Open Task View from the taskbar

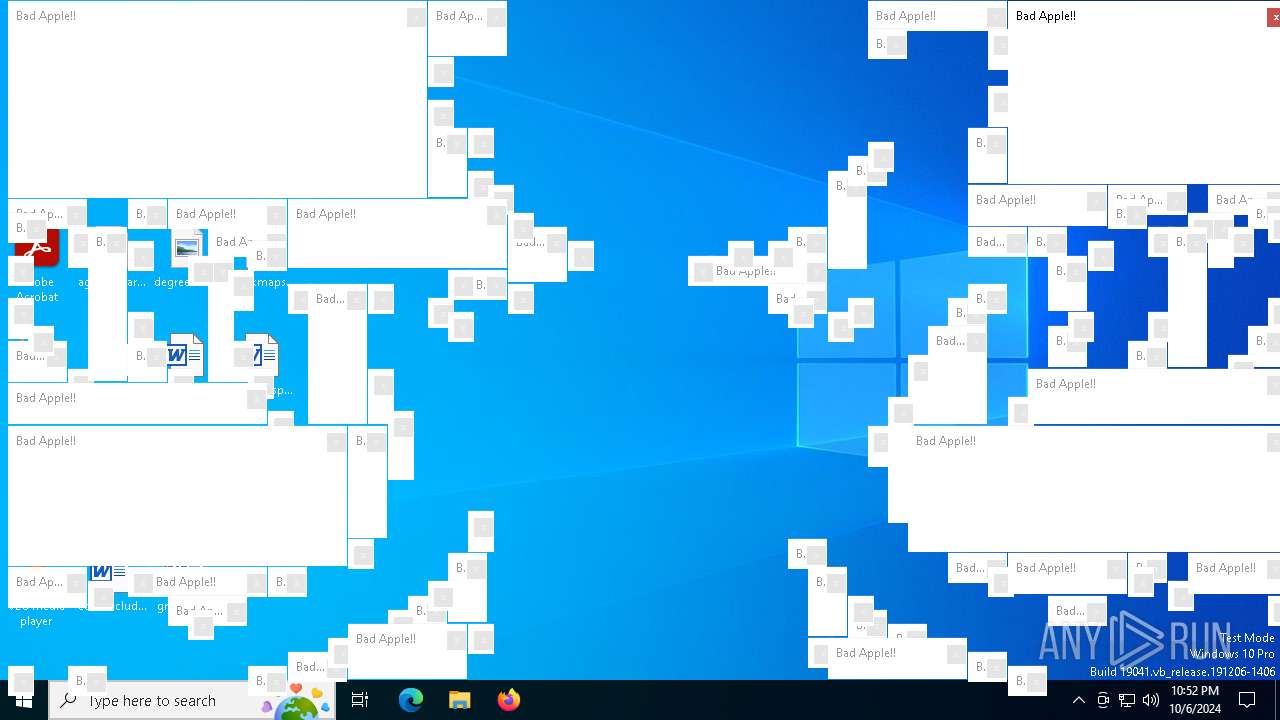[360, 700]
